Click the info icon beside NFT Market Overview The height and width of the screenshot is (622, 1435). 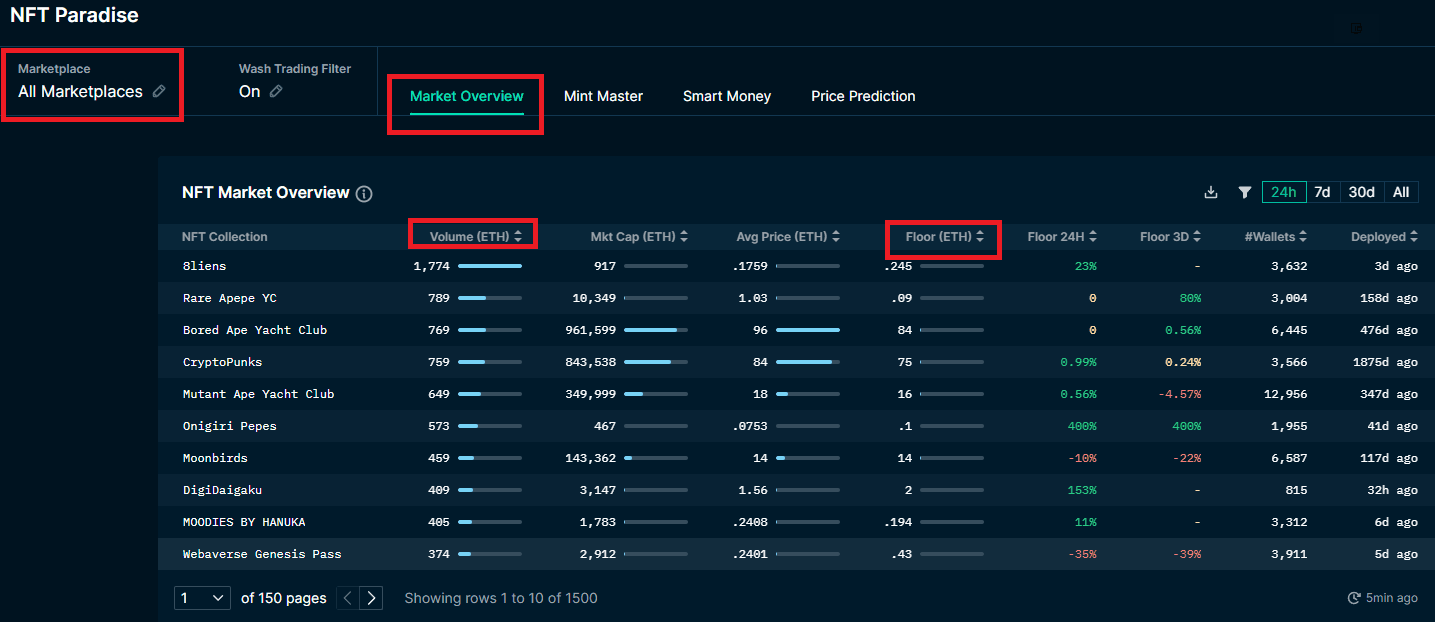click(x=364, y=194)
